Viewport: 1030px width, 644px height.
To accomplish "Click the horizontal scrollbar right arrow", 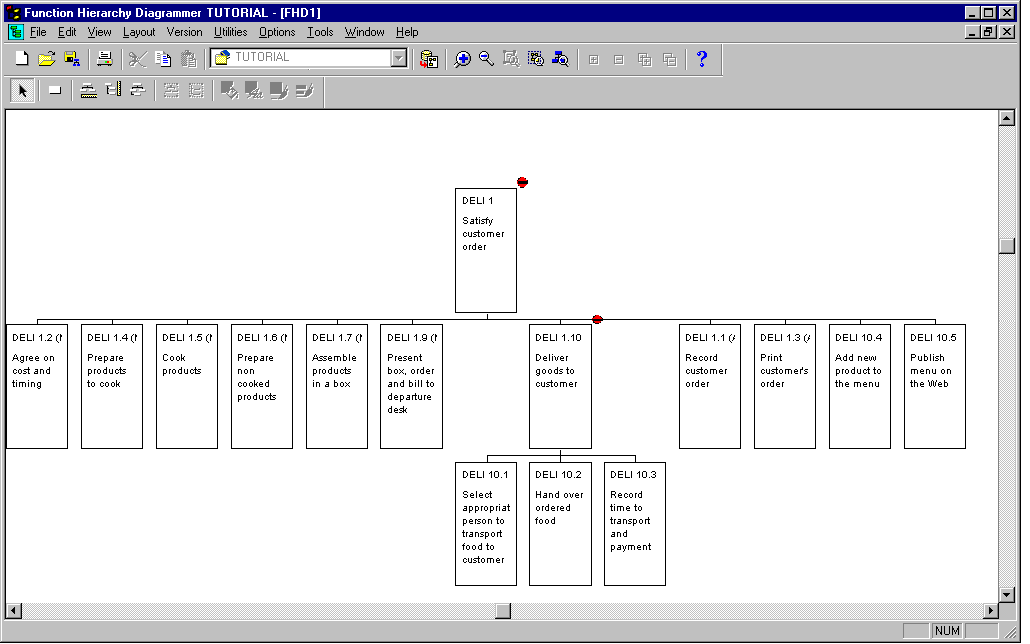I will (x=991, y=610).
